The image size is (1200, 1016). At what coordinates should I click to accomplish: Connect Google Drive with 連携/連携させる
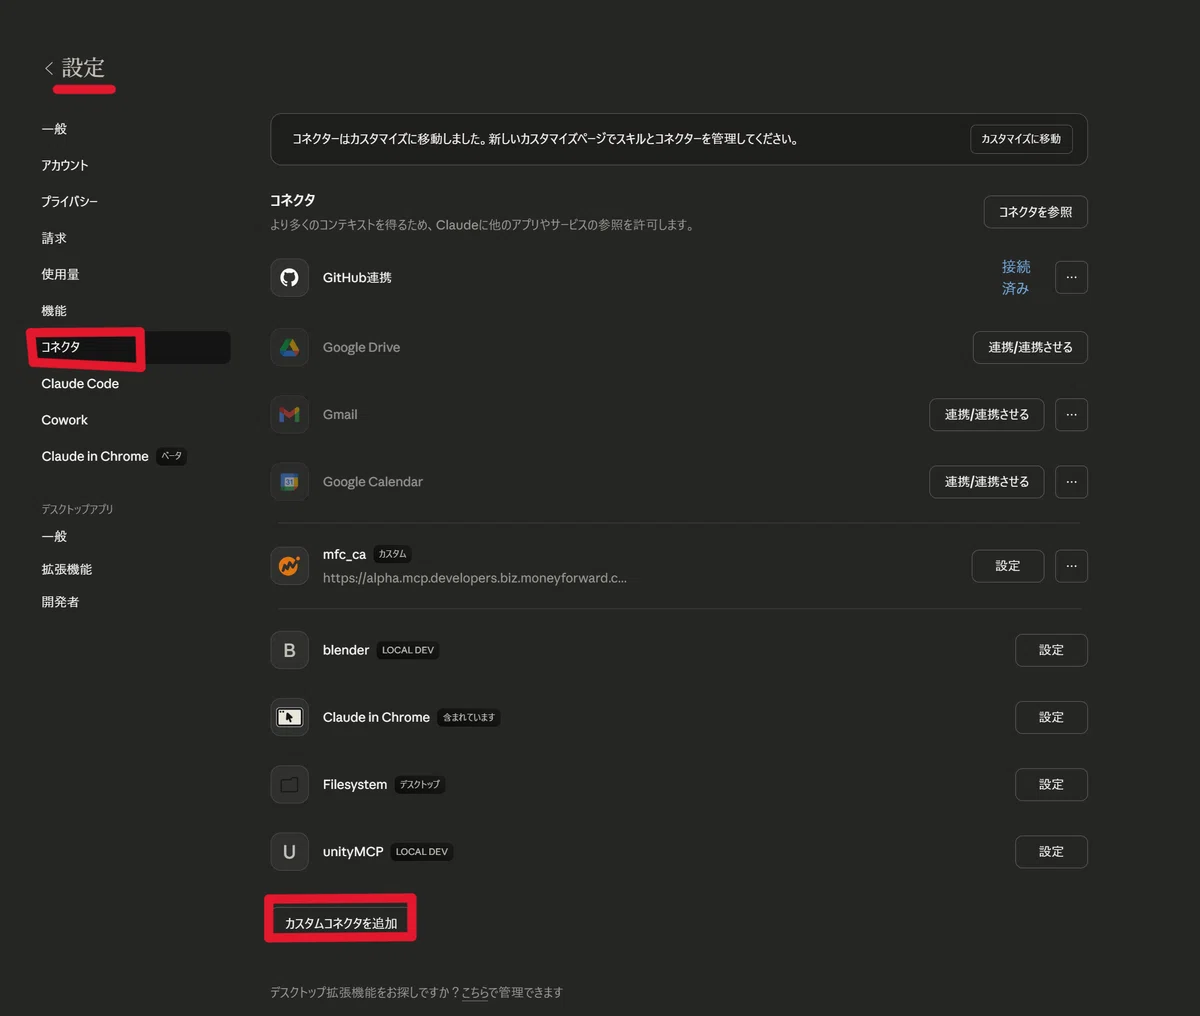tap(1030, 347)
